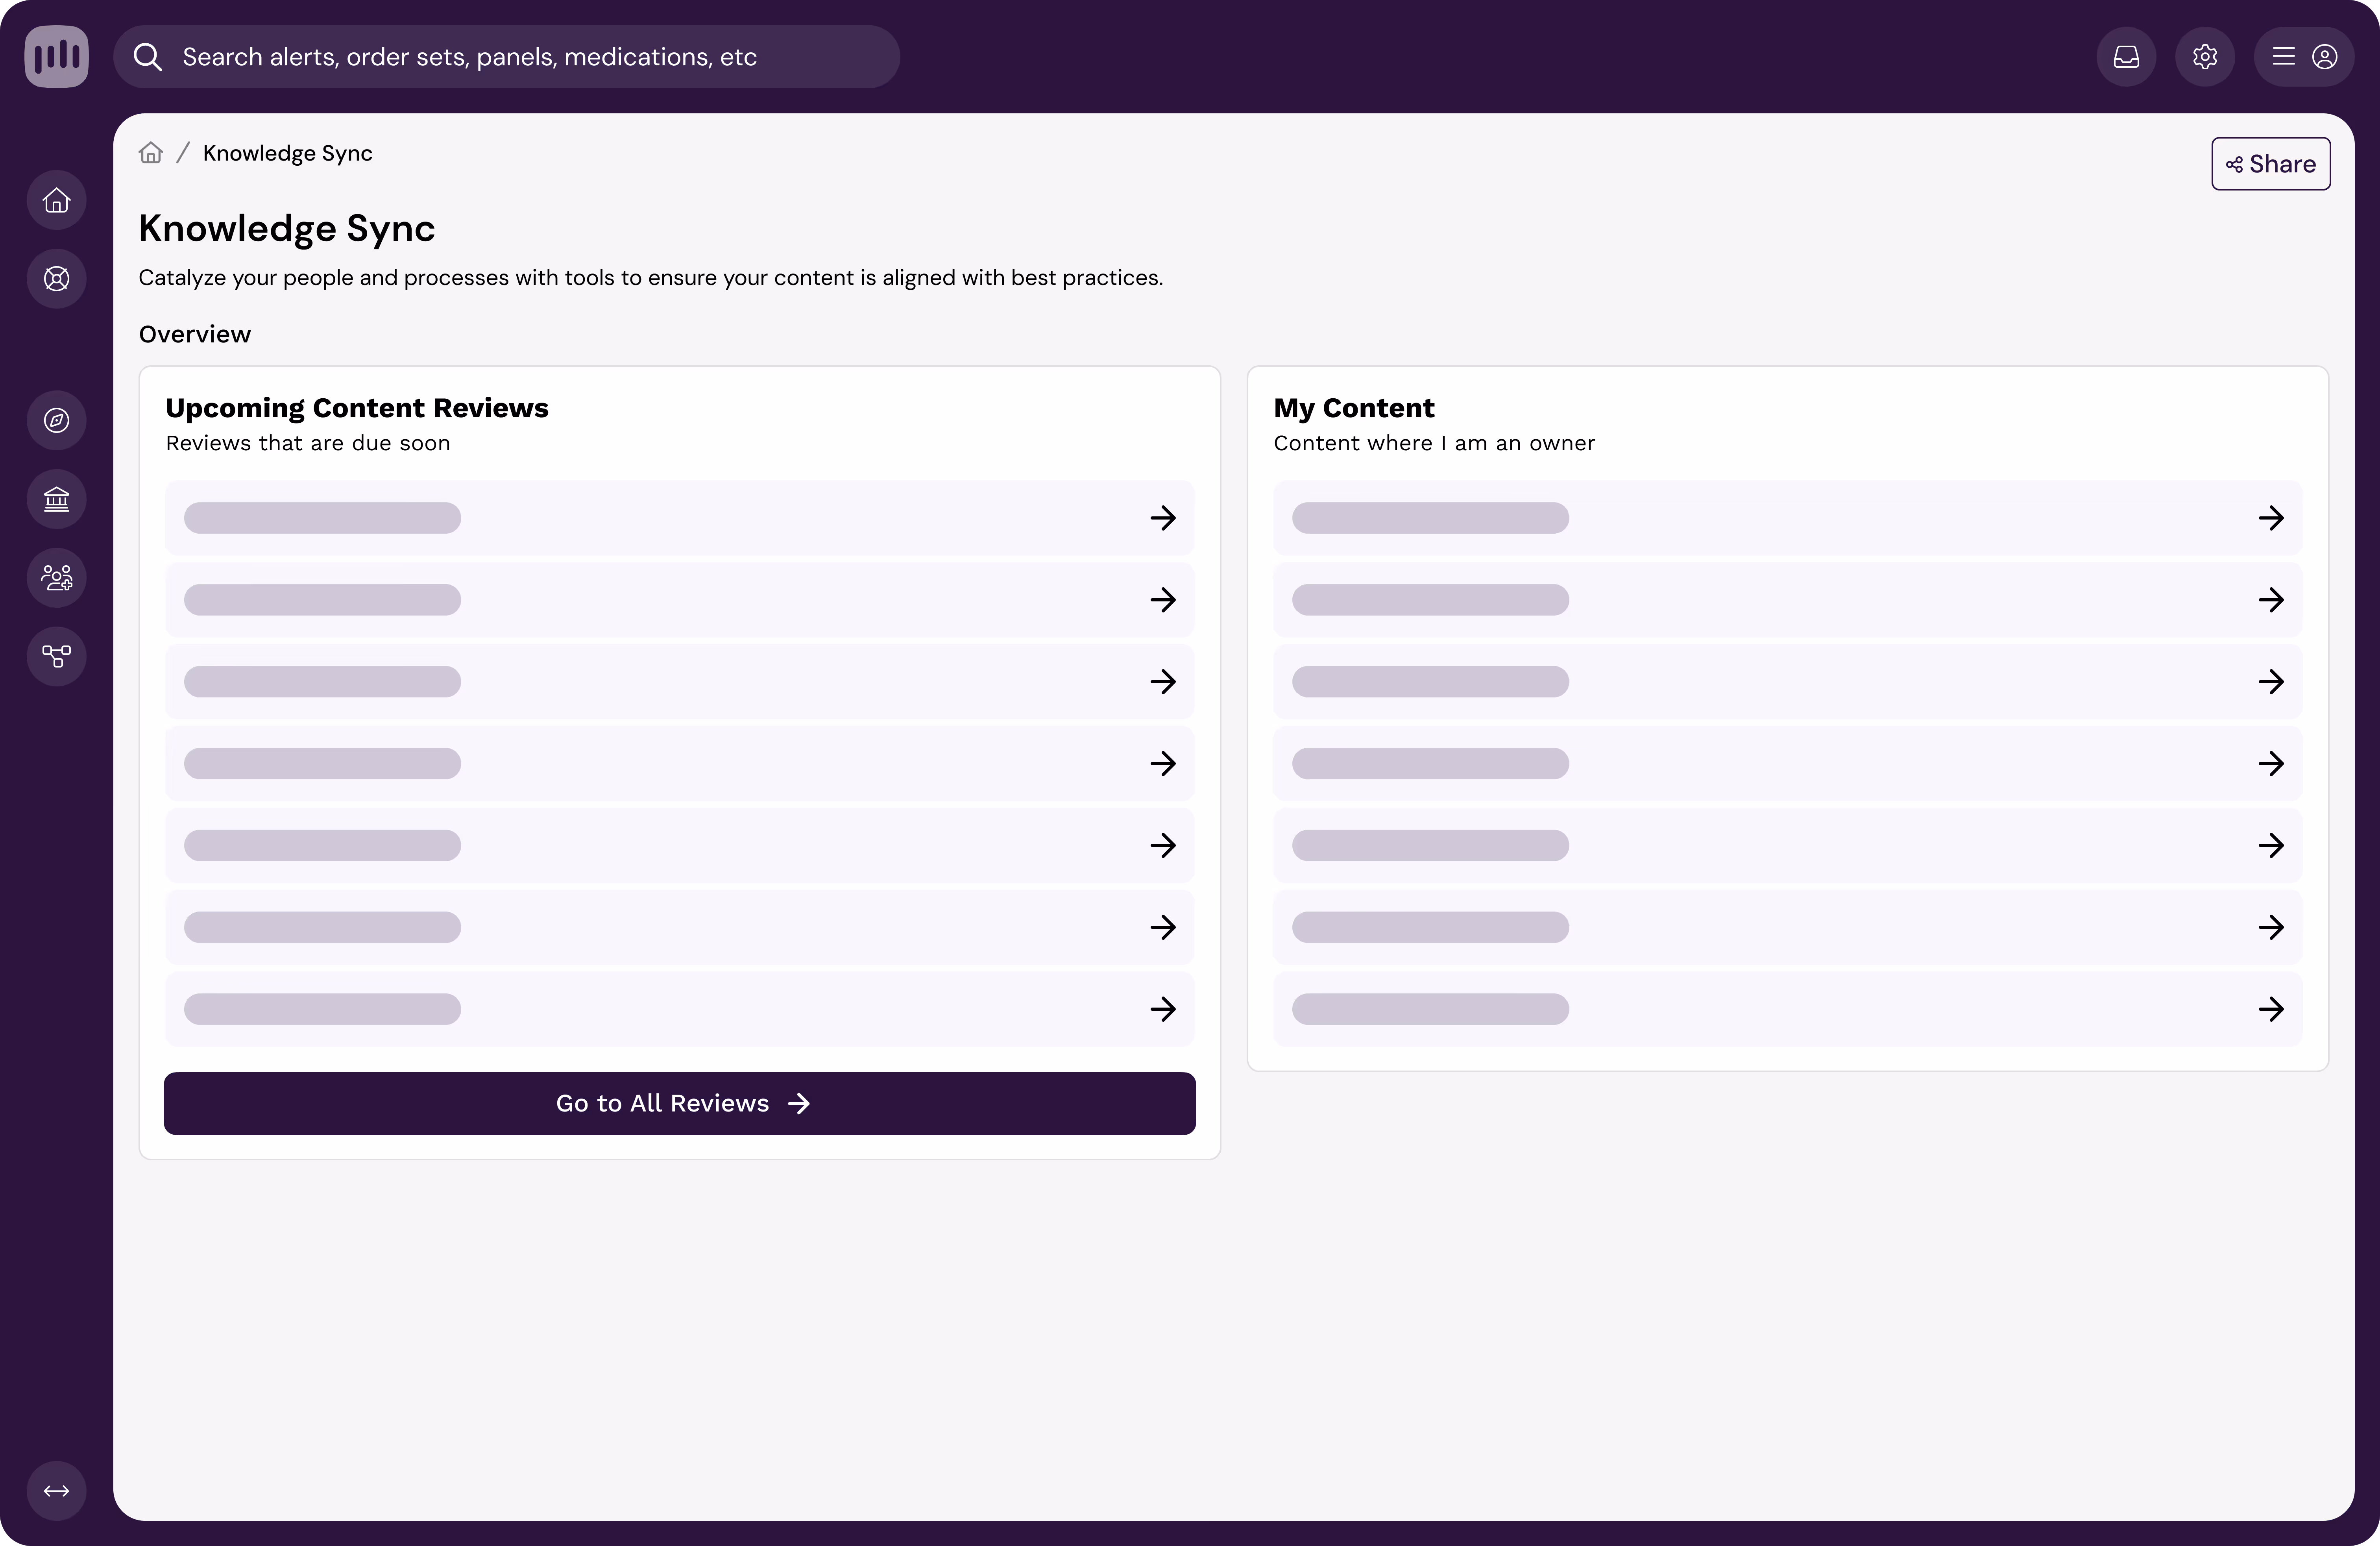
Task: Open first Upcoming Content Reviews row arrow
Action: pos(1162,518)
